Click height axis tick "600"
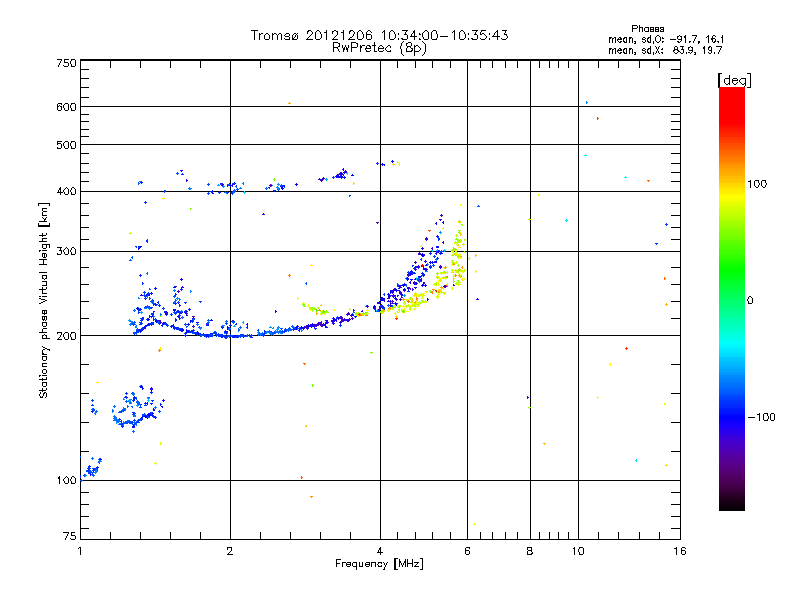The height and width of the screenshot is (600, 800). point(67,107)
